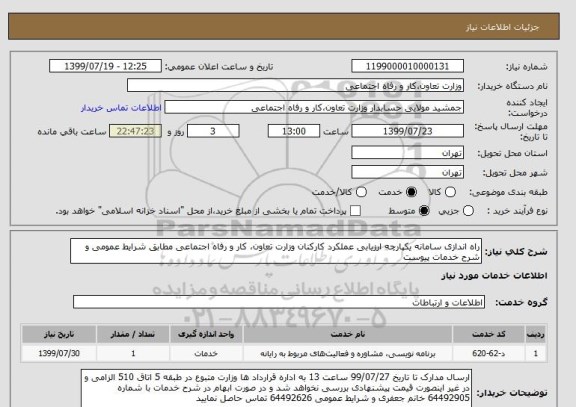This screenshot has width=576, height=407.
Task: Click column header نام خدمت
Action: click(x=348, y=334)
